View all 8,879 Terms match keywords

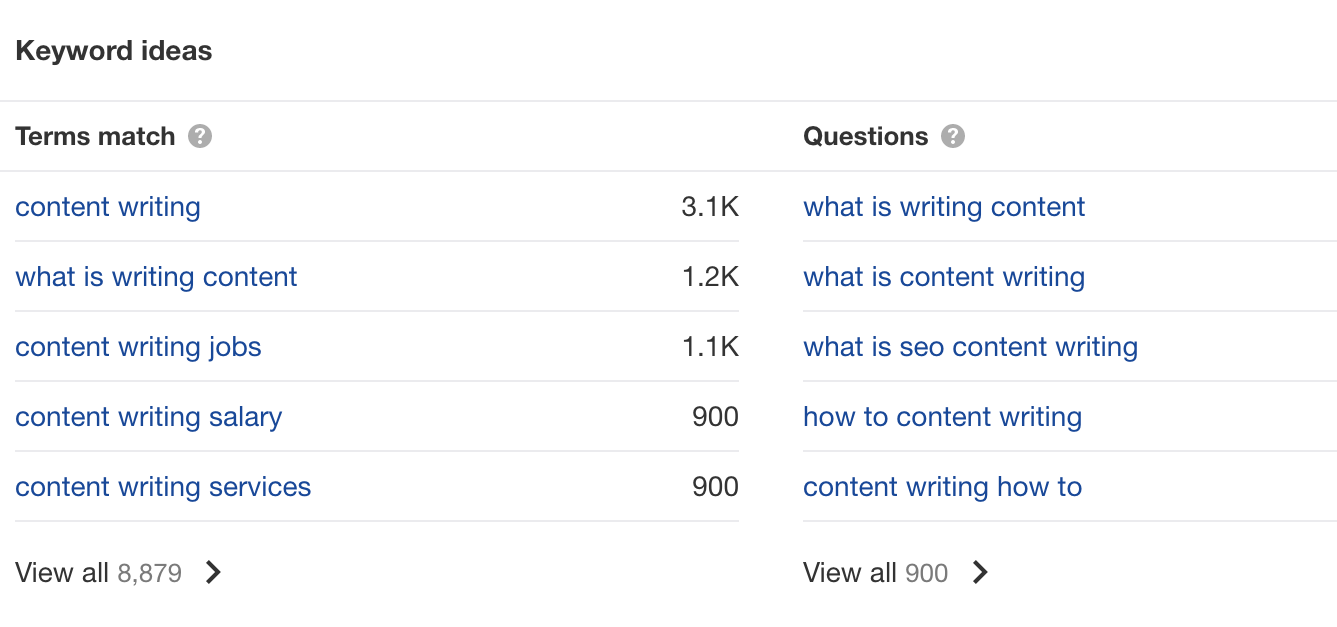coord(98,573)
